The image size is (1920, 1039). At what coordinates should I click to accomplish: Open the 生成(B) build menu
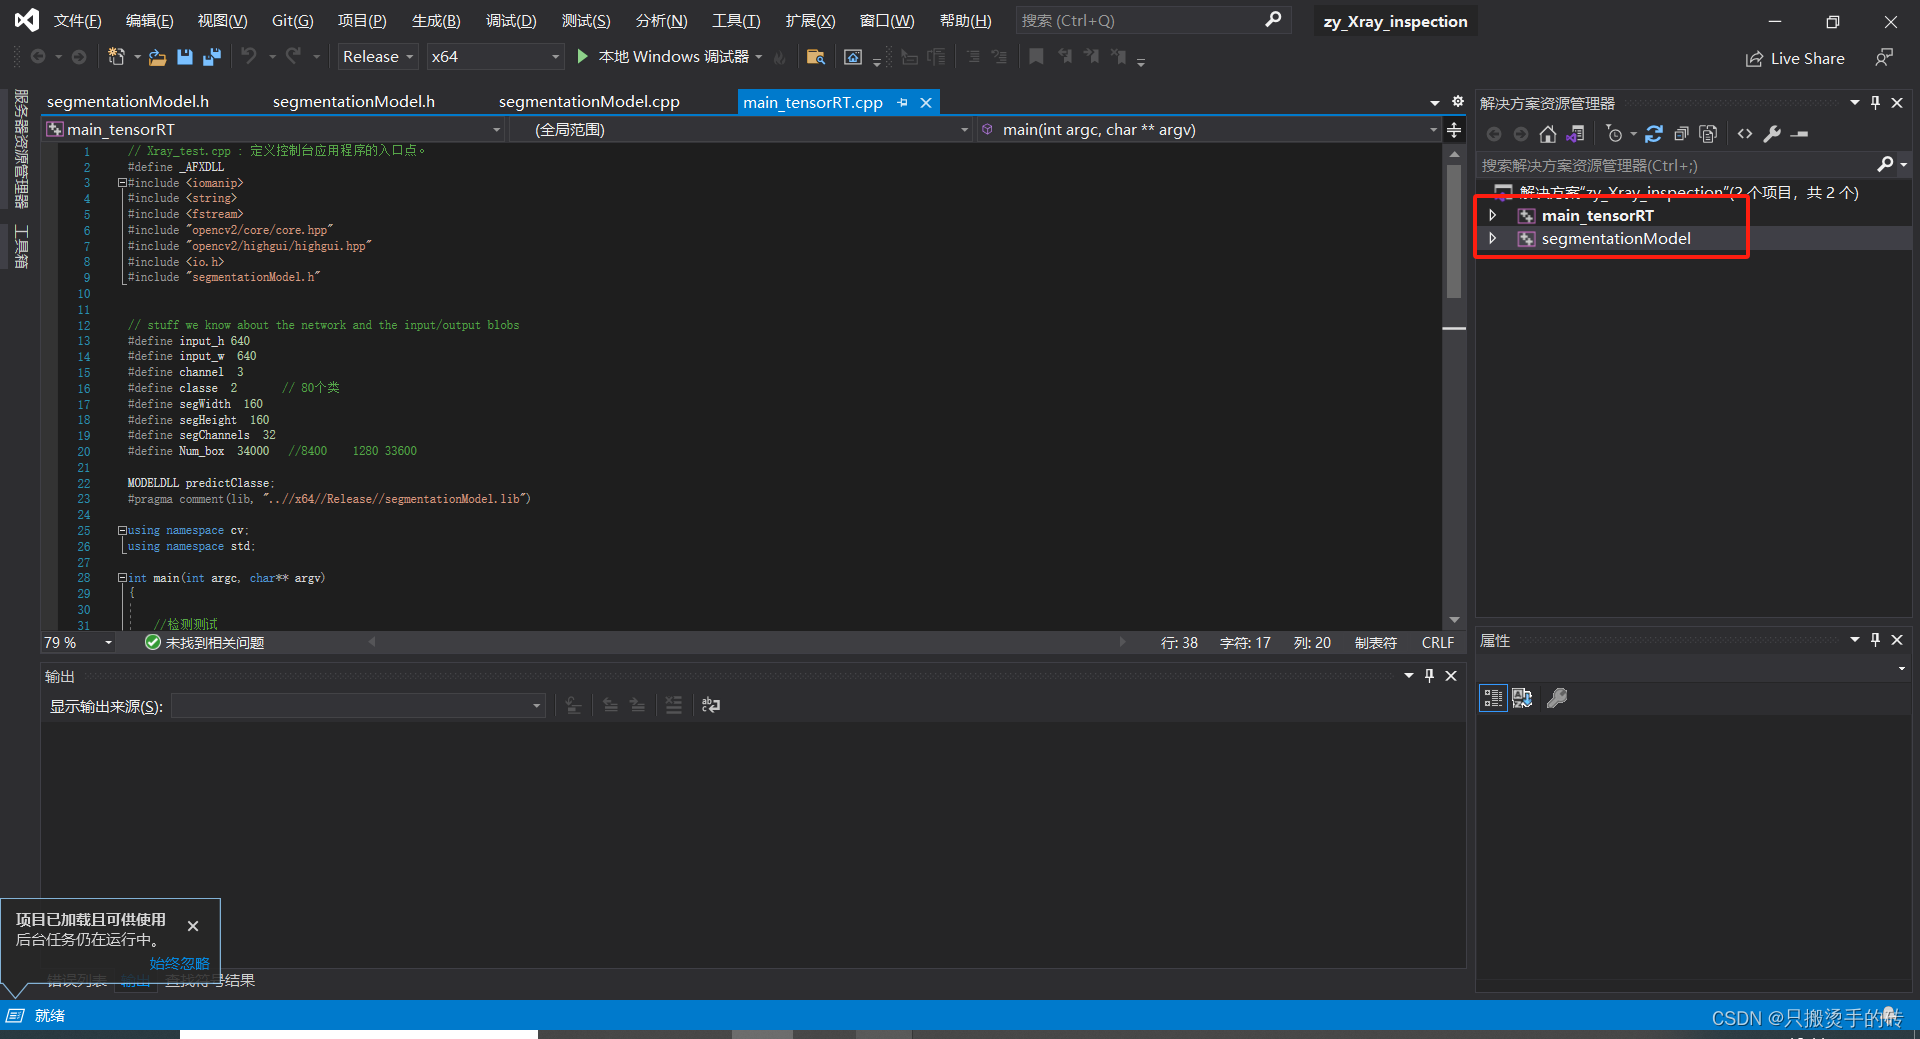click(x=436, y=21)
